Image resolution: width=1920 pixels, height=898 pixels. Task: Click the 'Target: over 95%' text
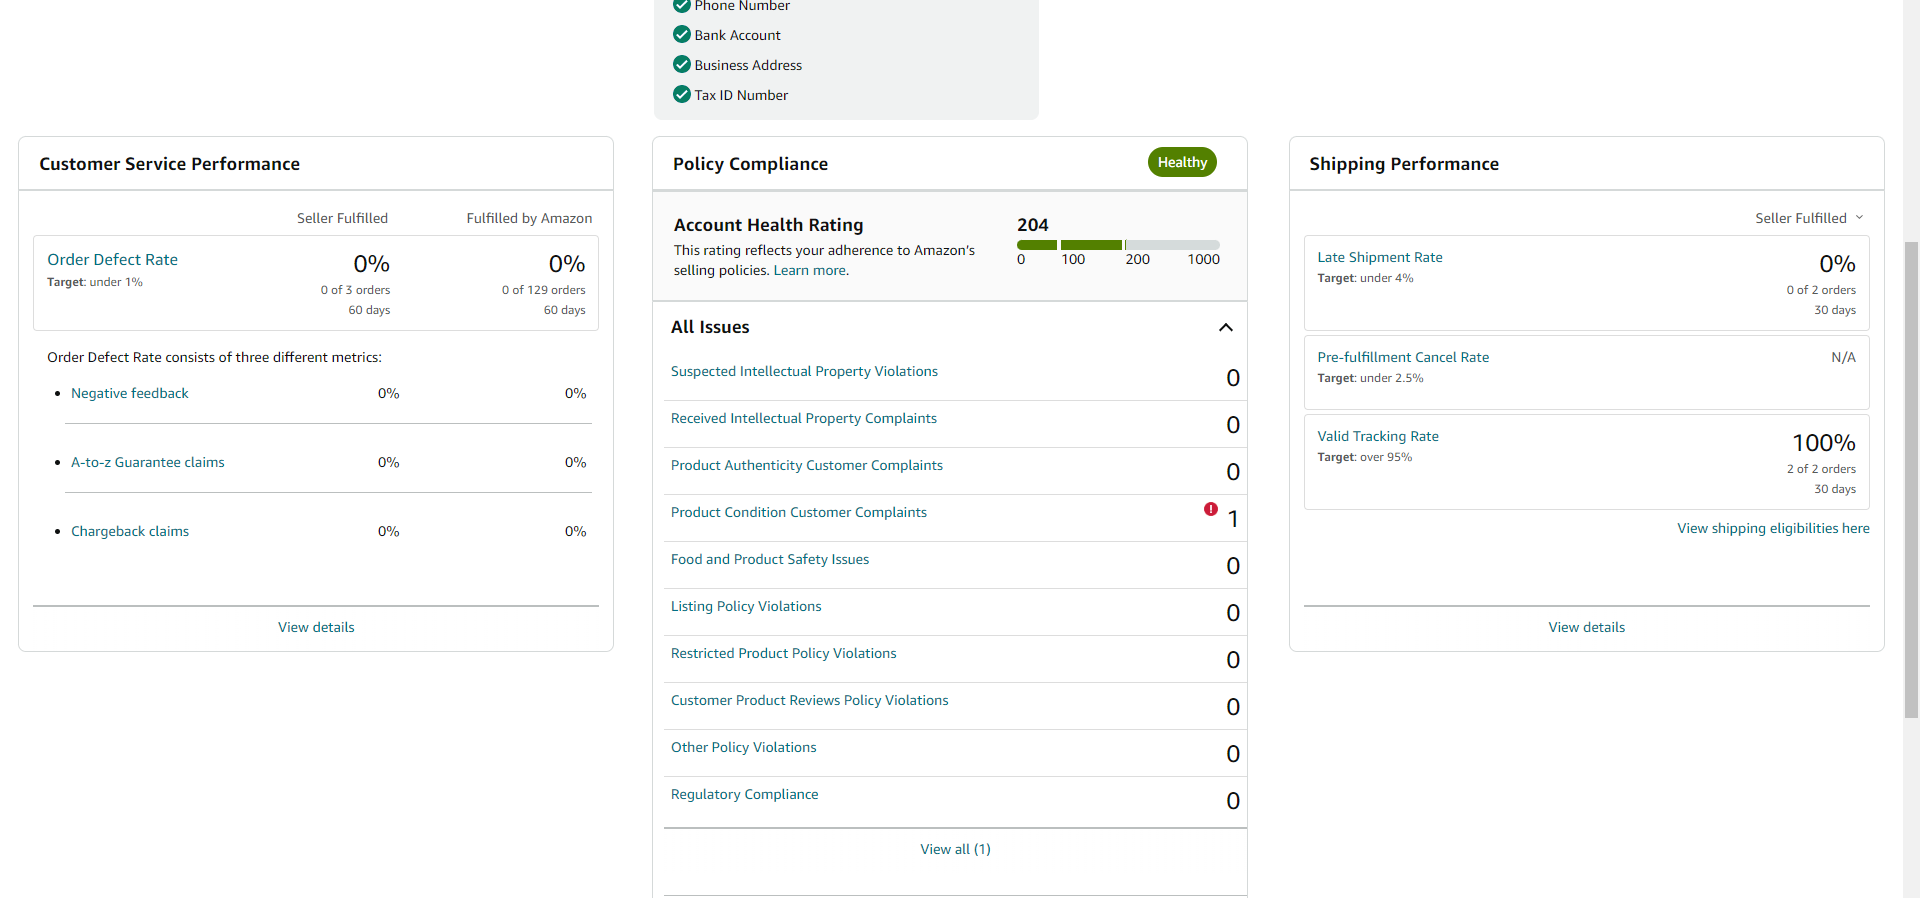1364,457
